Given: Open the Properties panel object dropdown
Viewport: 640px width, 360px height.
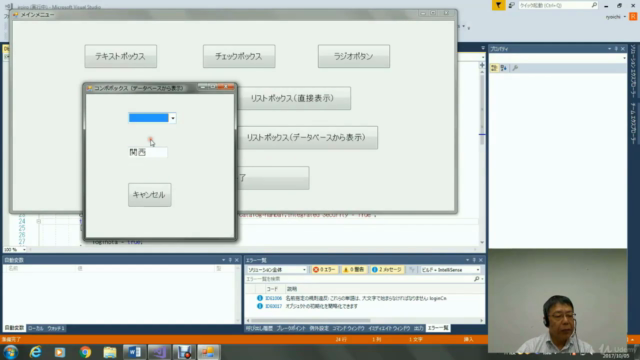Looking at the screenshot, I should [x=624, y=58].
